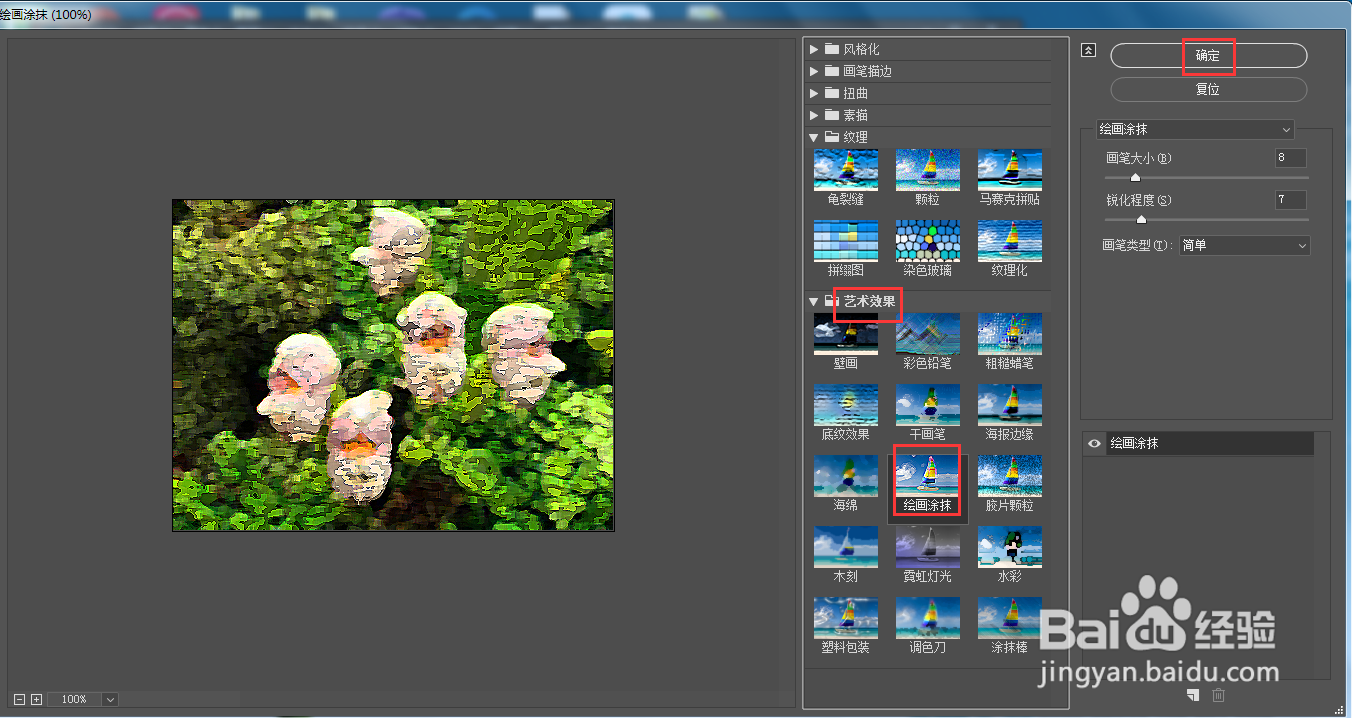
Task: Choose the 塑料包装 plastic wrap filter
Action: pyautogui.click(x=846, y=618)
